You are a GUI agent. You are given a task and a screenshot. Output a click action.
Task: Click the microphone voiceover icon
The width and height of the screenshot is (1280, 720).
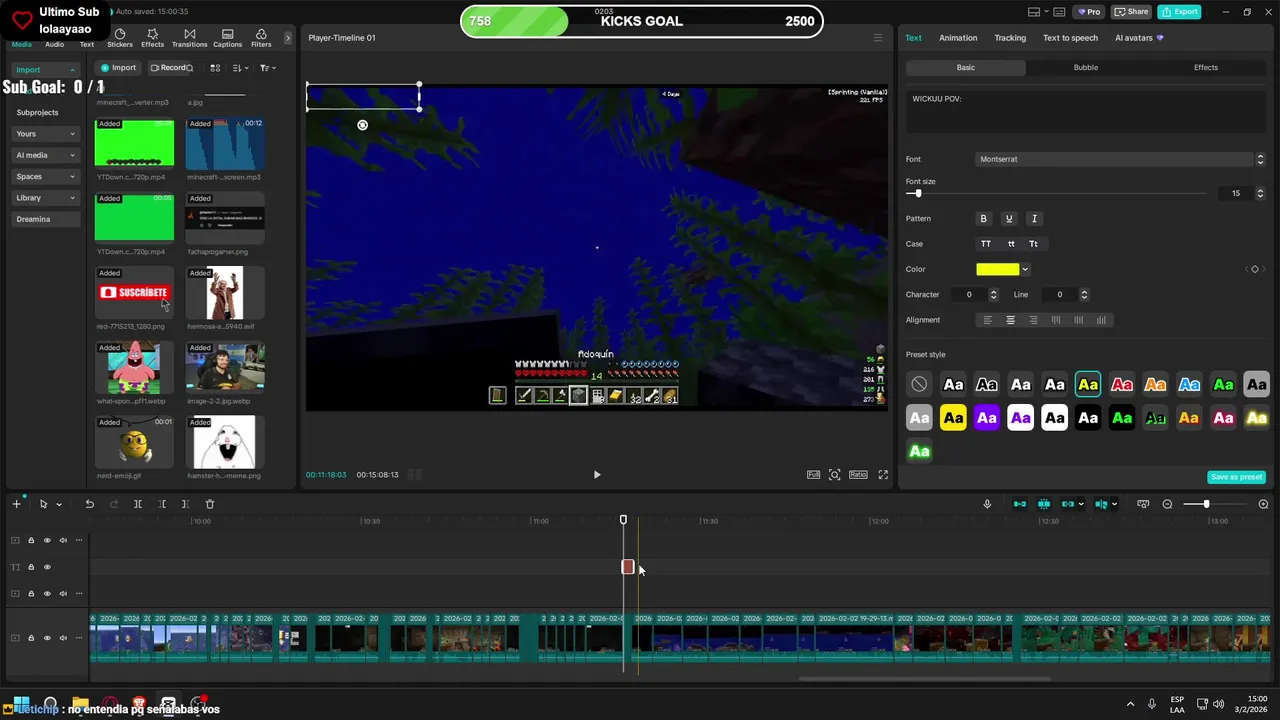point(987,504)
